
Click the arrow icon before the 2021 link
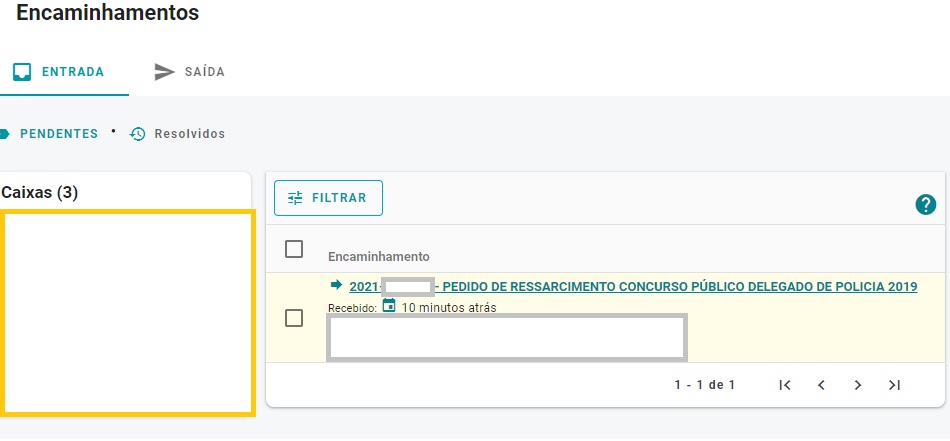click(336, 284)
